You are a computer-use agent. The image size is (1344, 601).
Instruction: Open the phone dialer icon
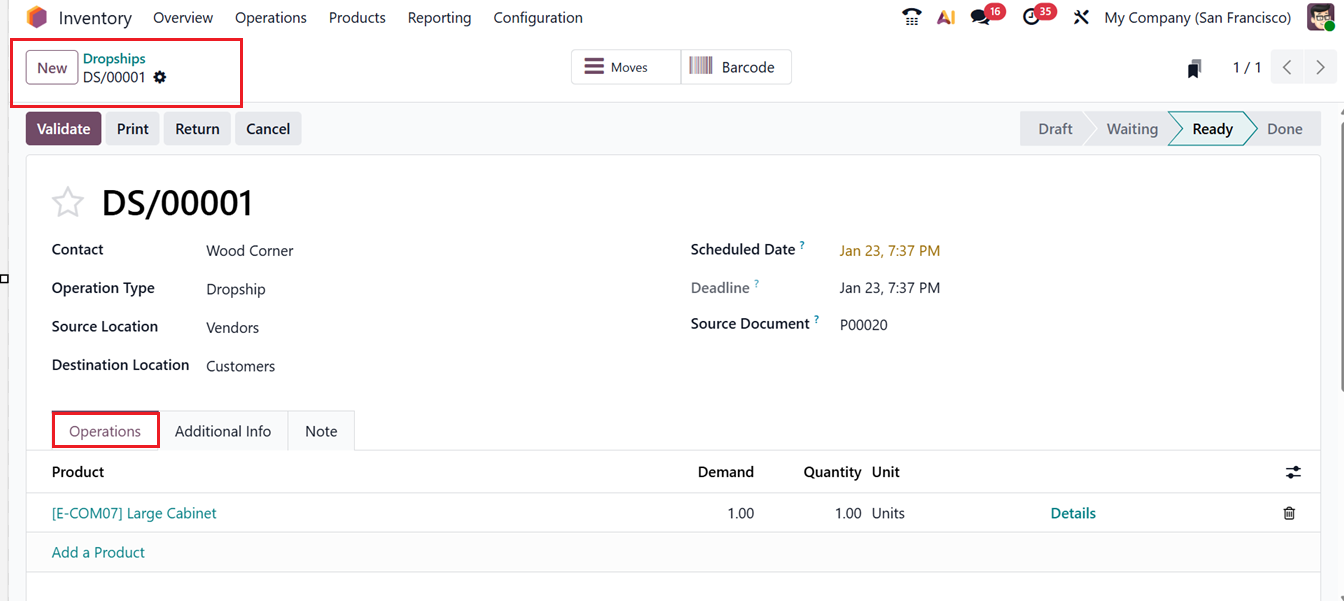click(x=911, y=17)
